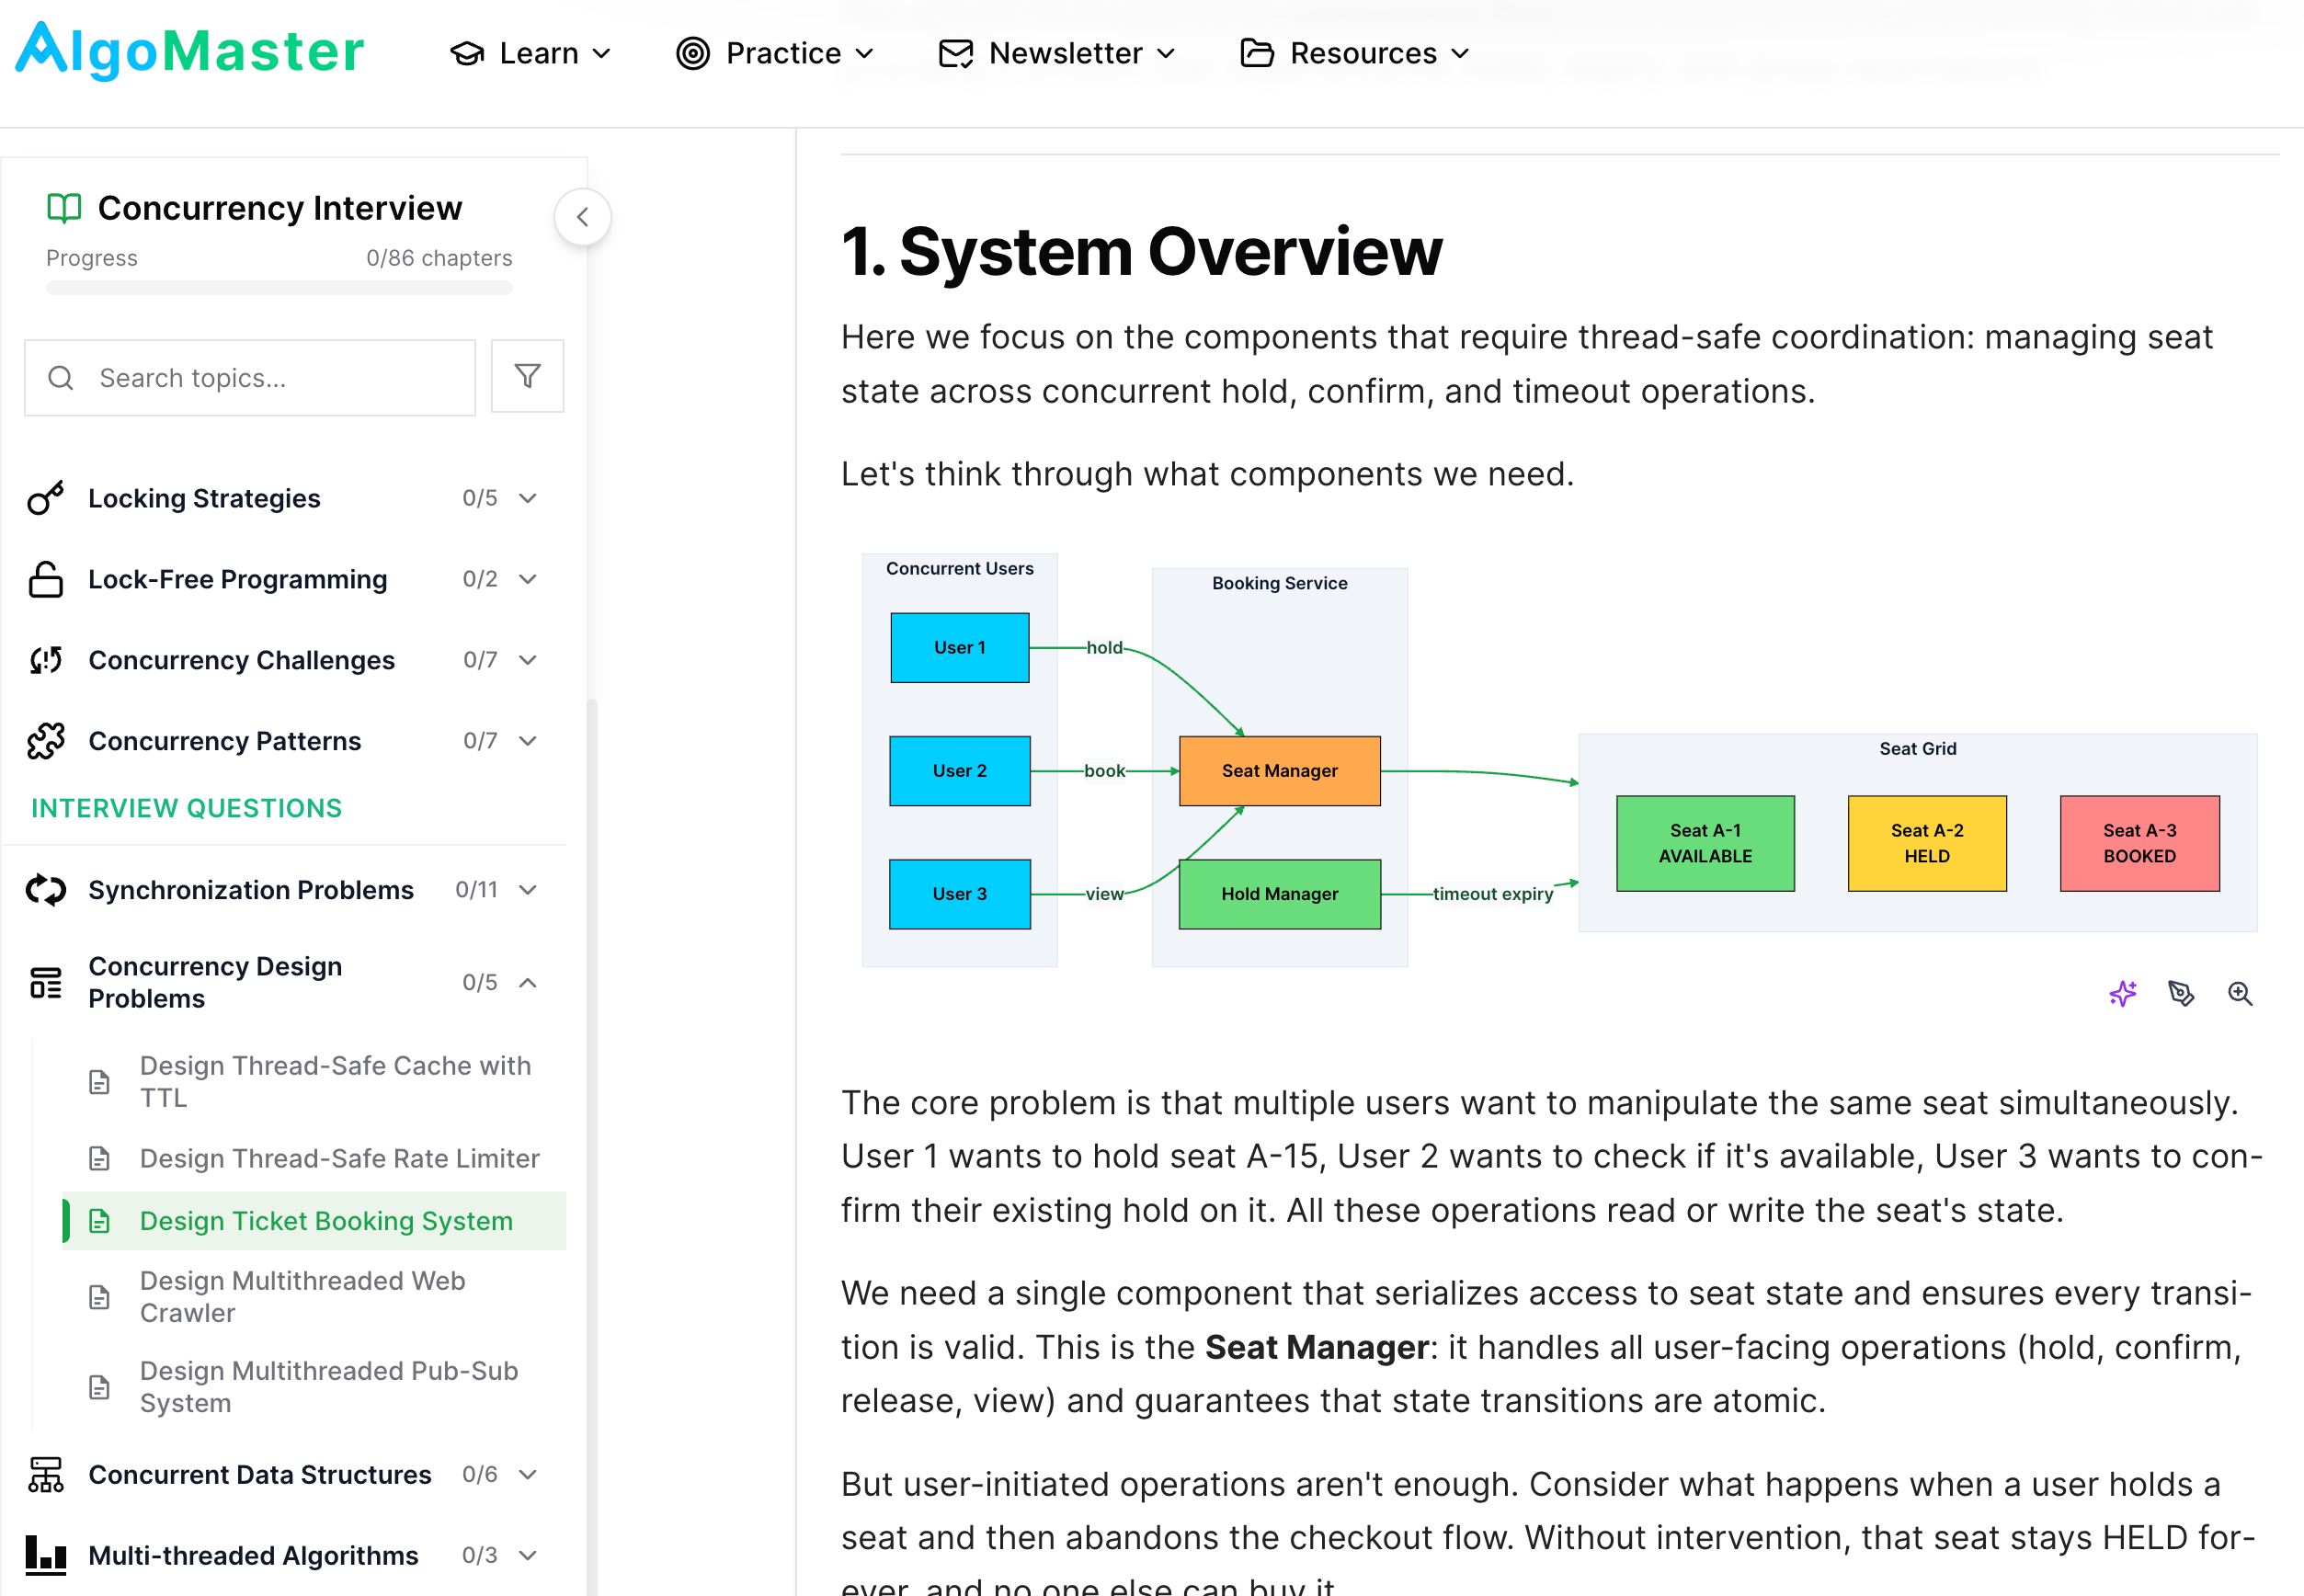Expand the Synchronization Problems section
Screen dimensions: 2304x1596
[528, 890]
